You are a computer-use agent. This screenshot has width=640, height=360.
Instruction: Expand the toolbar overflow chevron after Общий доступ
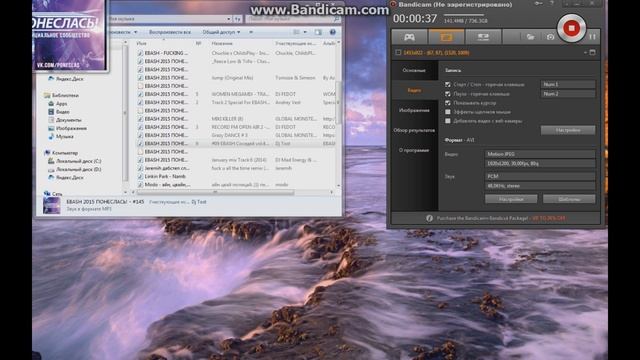point(251,32)
